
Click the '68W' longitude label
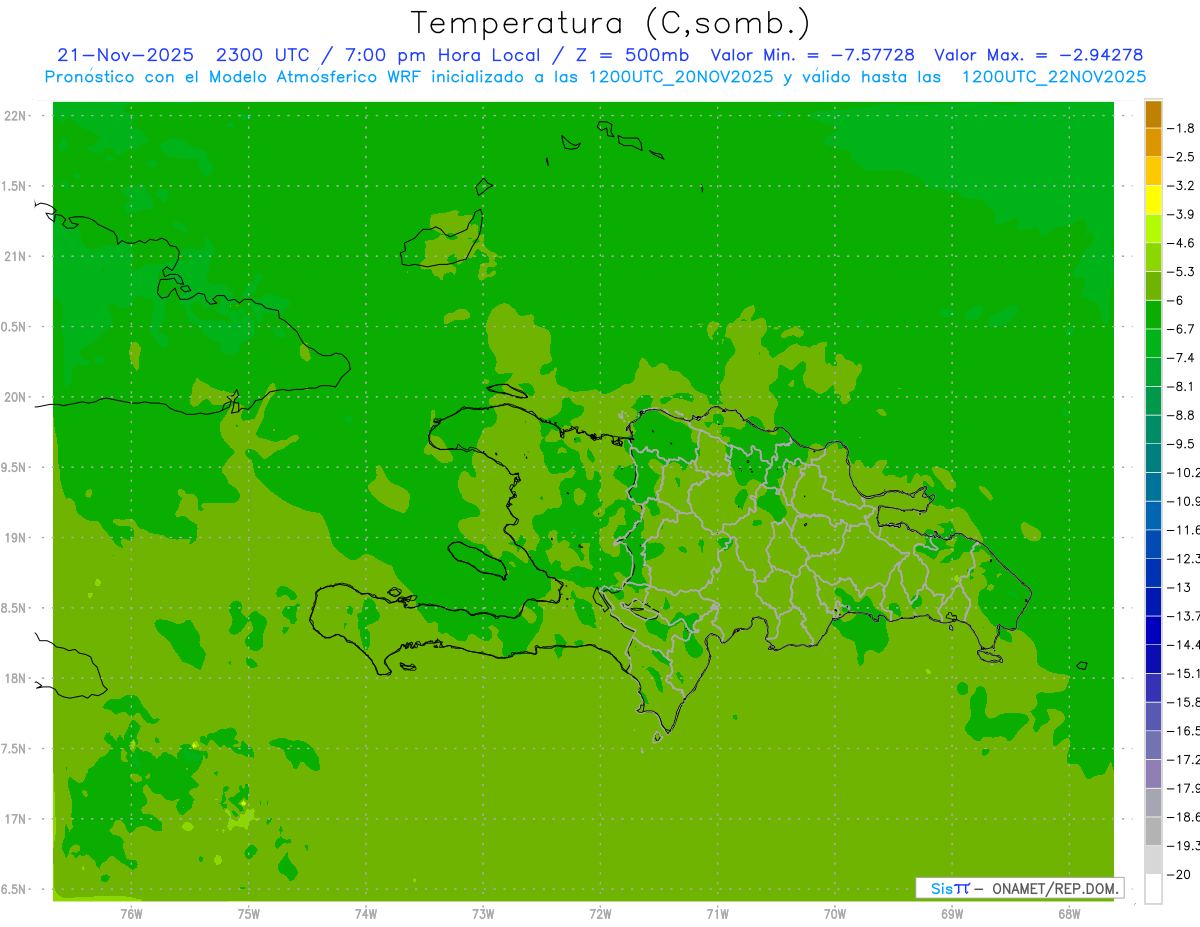click(1069, 914)
